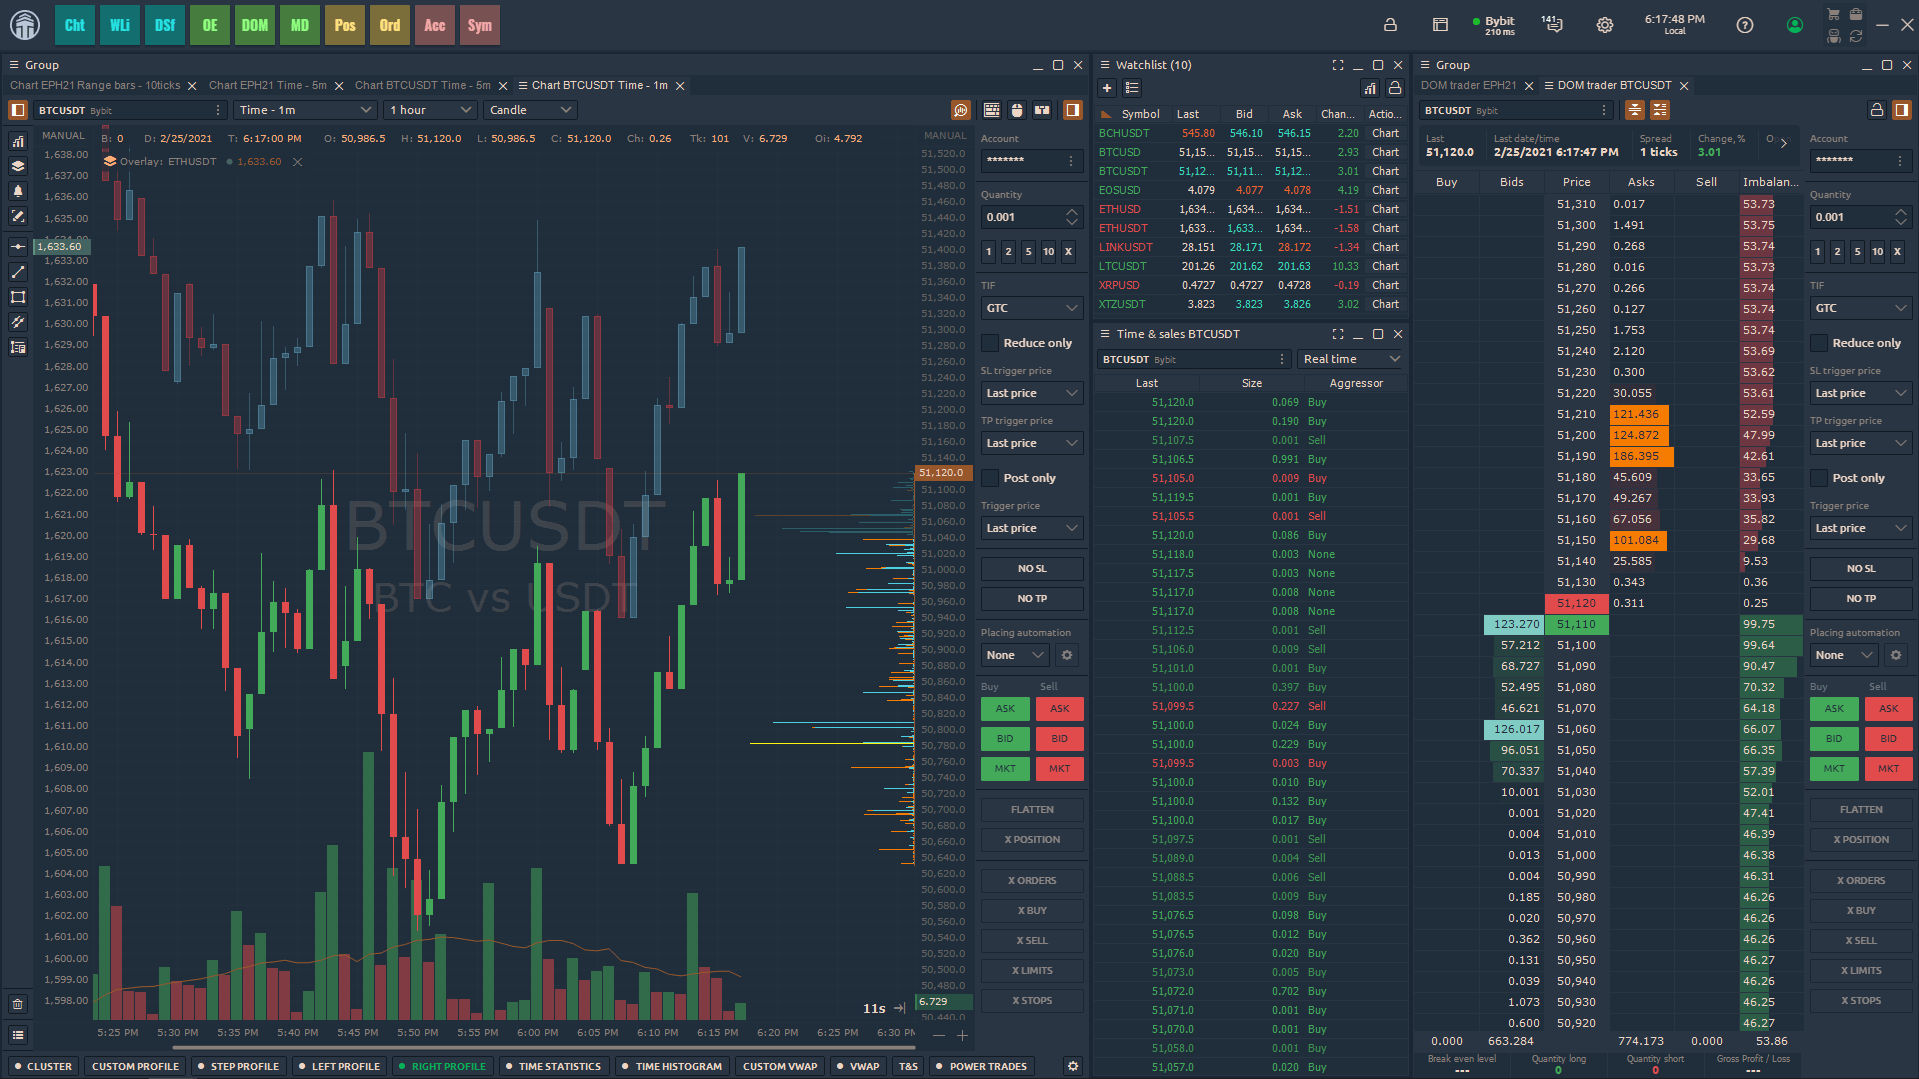Viewport: 1919px width, 1079px height.
Task: Center DOM trader on last price
Action: [x=1635, y=110]
